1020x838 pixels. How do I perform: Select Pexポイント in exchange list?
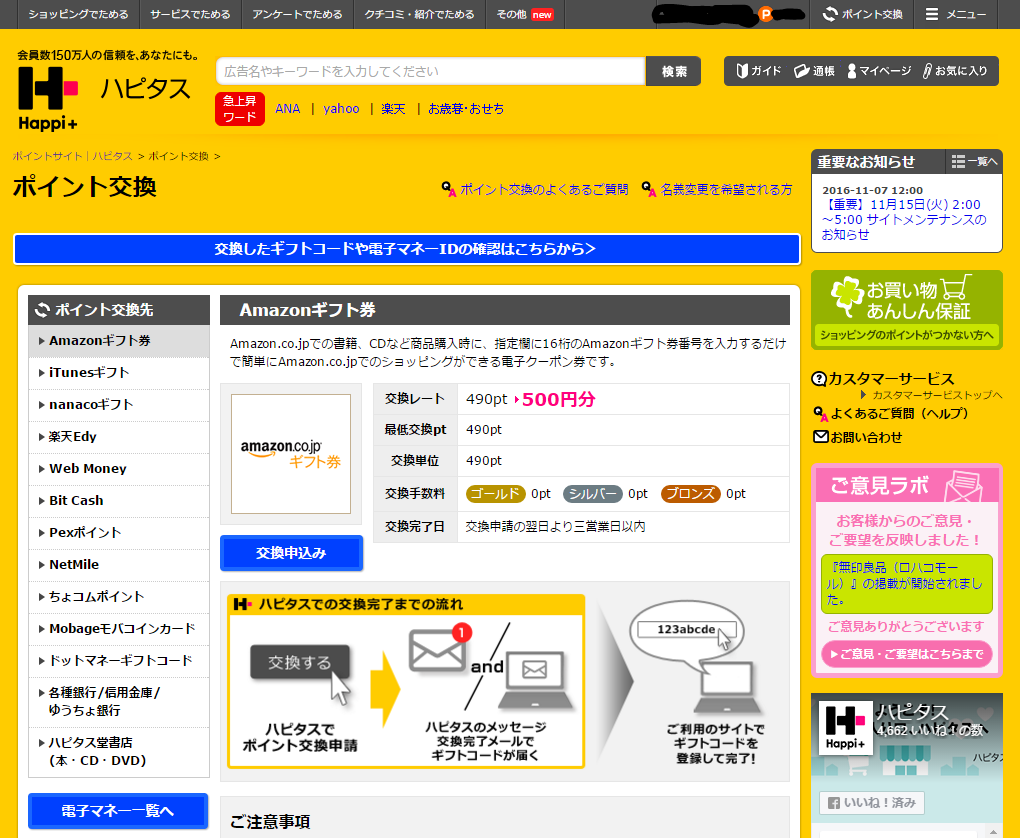[119, 532]
